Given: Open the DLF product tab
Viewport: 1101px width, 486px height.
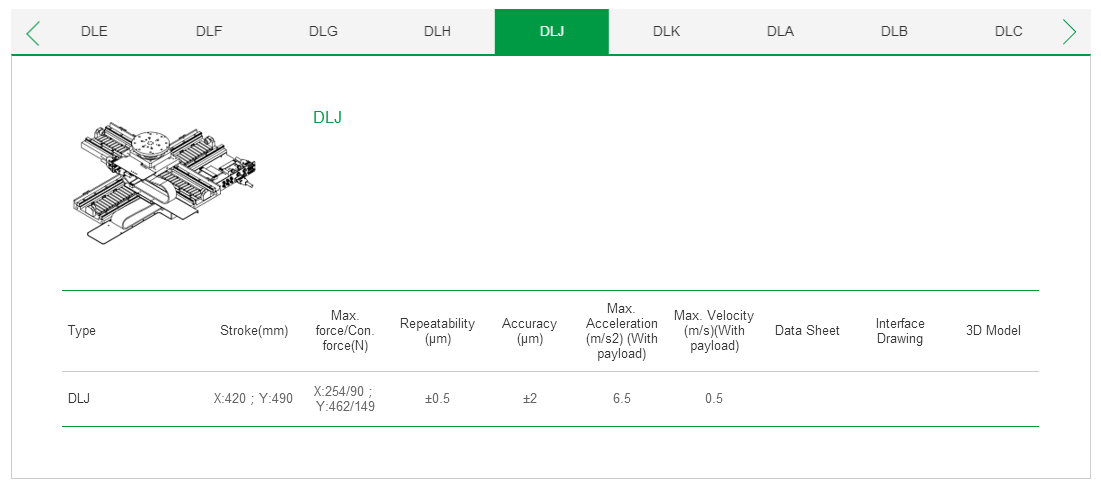Looking at the screenshot, I should (x=209, y=31).
